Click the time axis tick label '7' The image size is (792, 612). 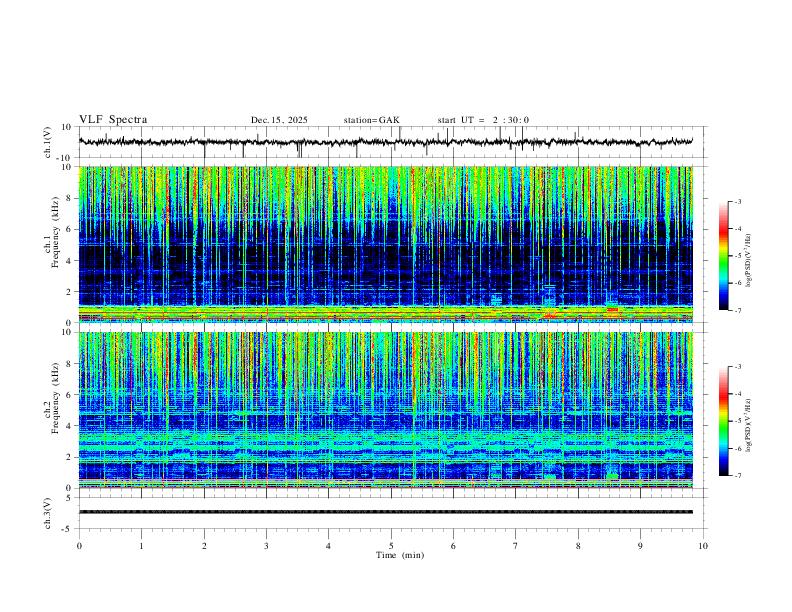pos(516,546)
